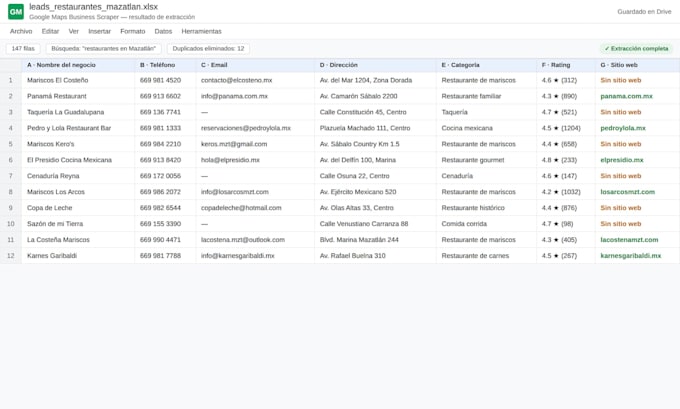Screen dimensions: 680x409
Task: Click phone cell 669 913 6602
Action: (x=165, y=96)
